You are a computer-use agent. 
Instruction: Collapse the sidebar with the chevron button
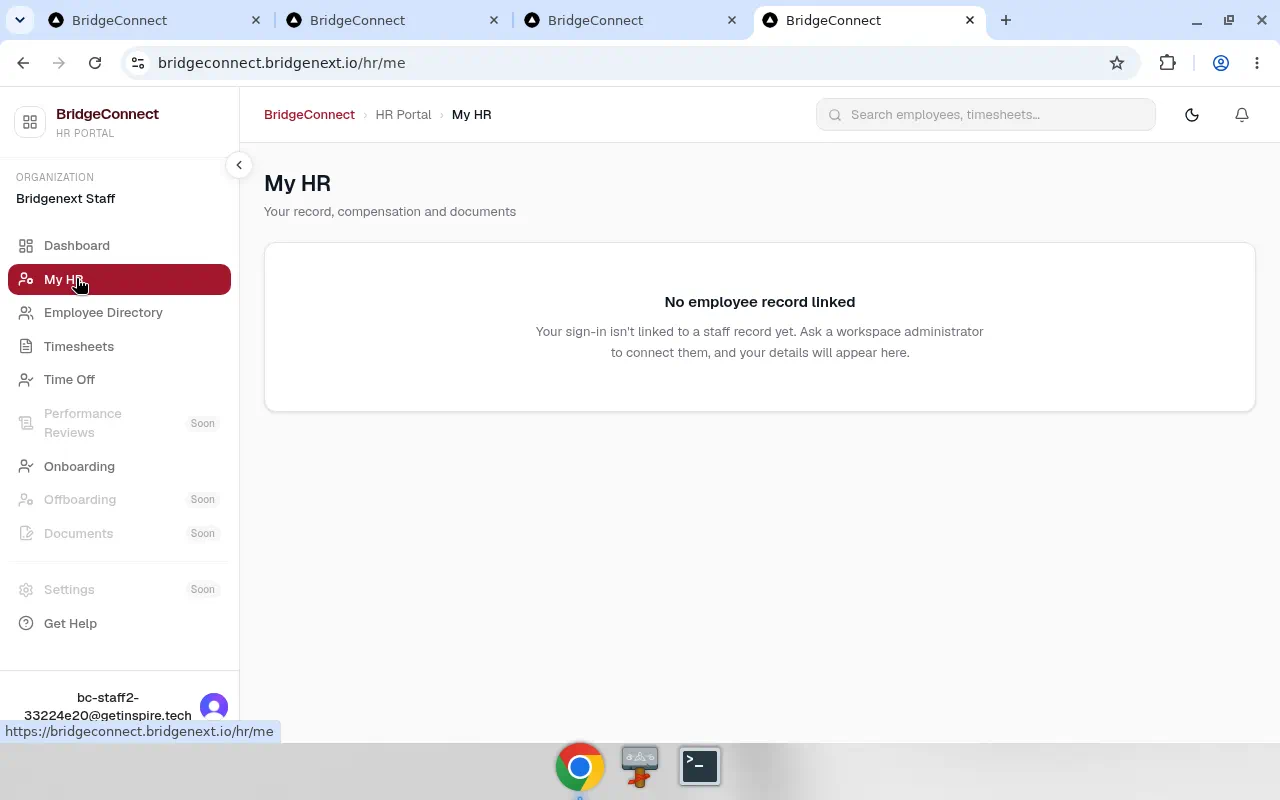[x=239, y=165]
